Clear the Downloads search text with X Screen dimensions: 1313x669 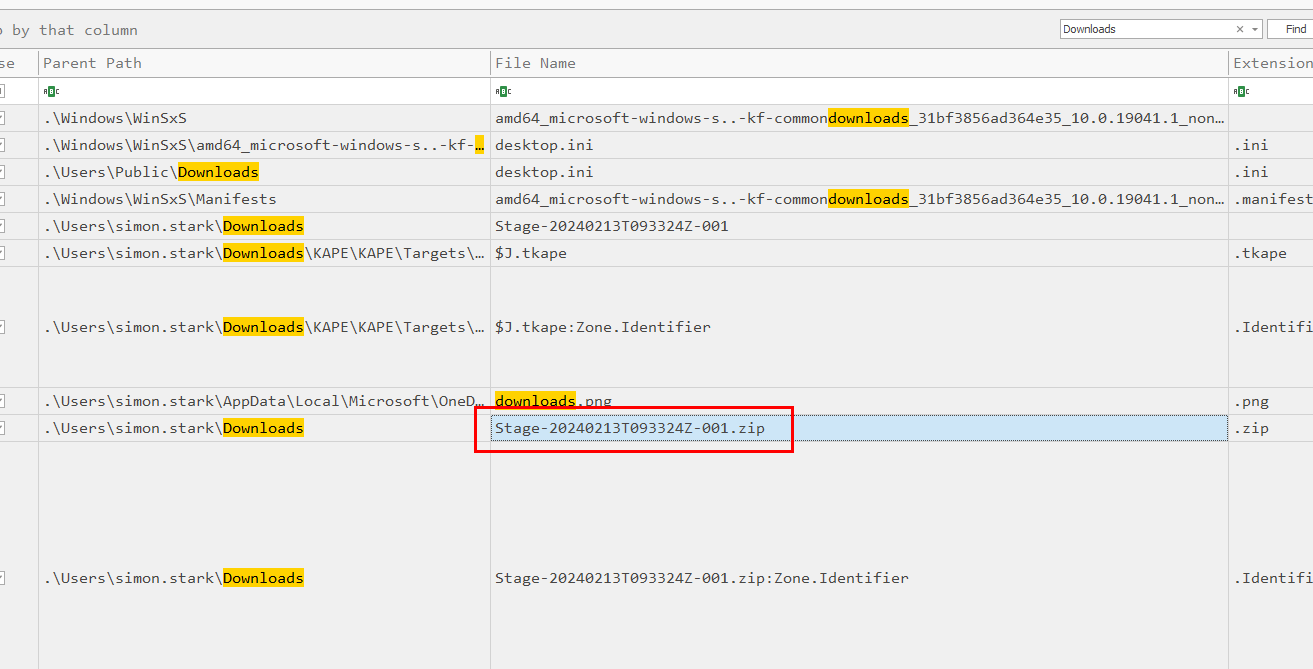(x=1240, y=29)
